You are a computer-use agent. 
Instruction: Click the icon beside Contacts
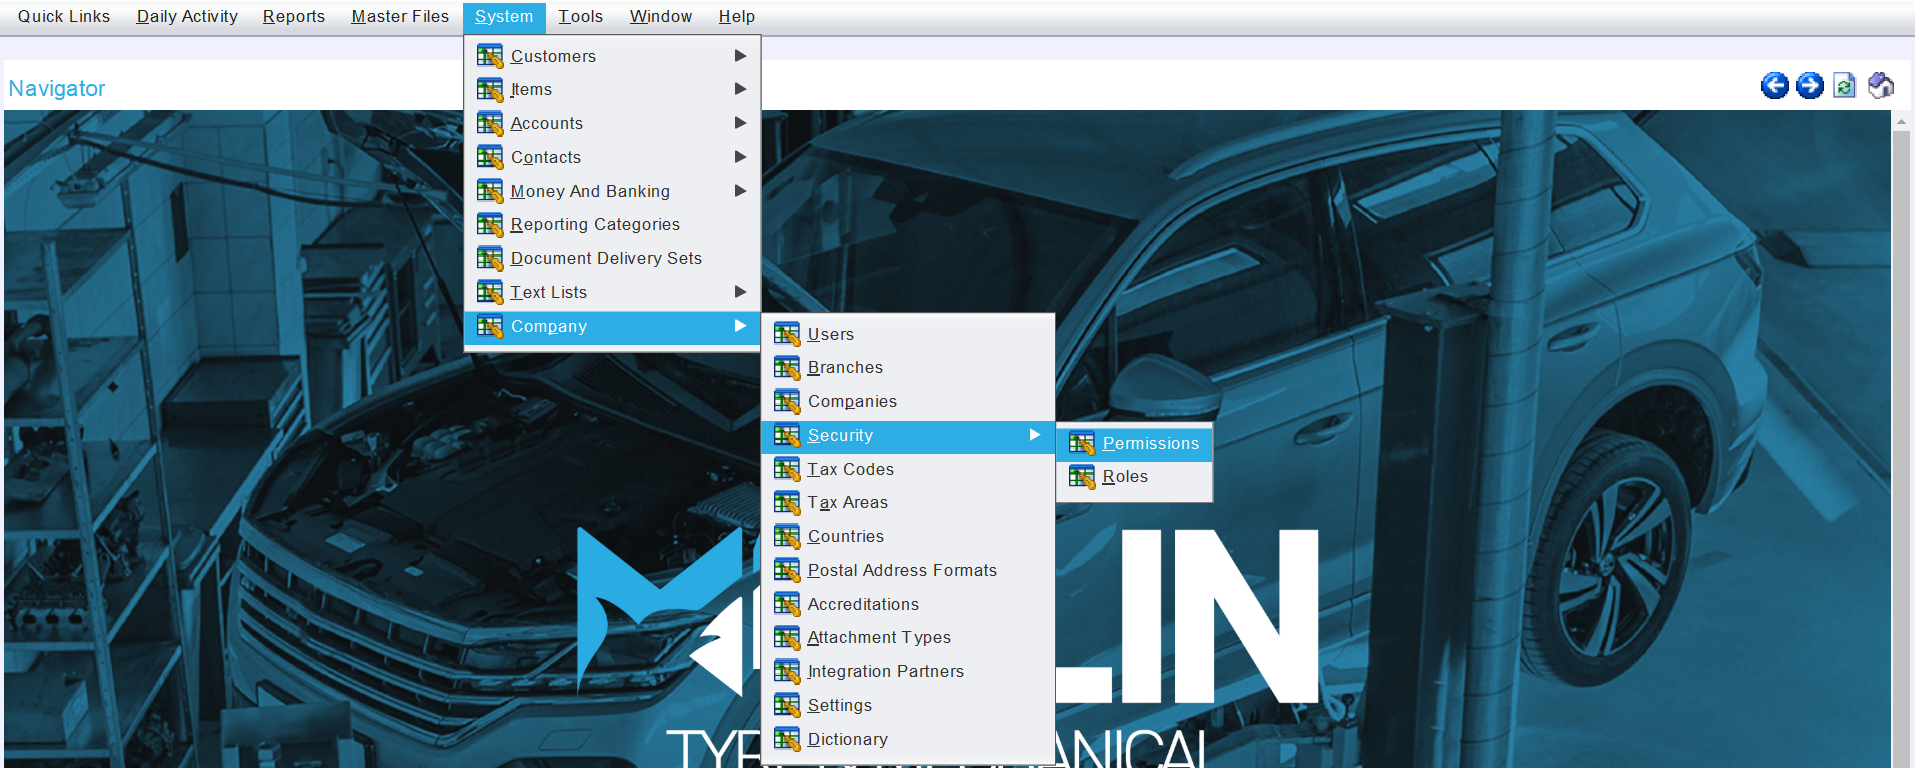point(490,157)
